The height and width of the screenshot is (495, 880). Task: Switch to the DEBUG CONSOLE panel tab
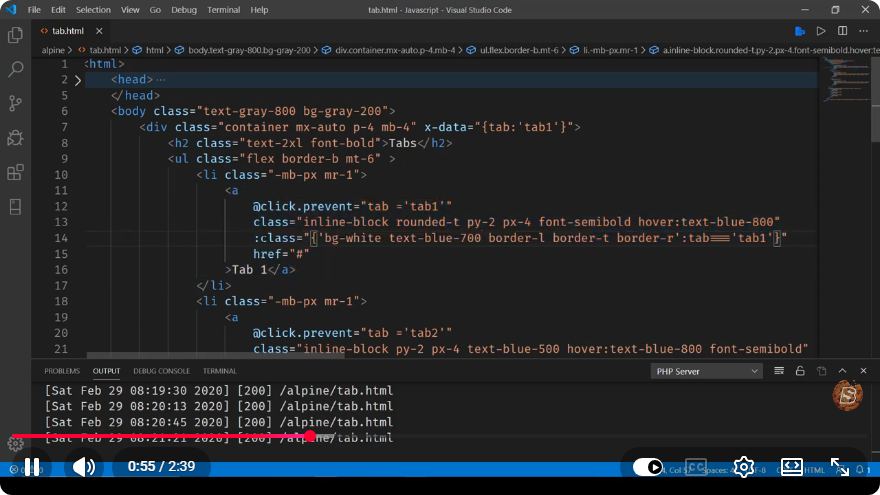click(162, 371)
